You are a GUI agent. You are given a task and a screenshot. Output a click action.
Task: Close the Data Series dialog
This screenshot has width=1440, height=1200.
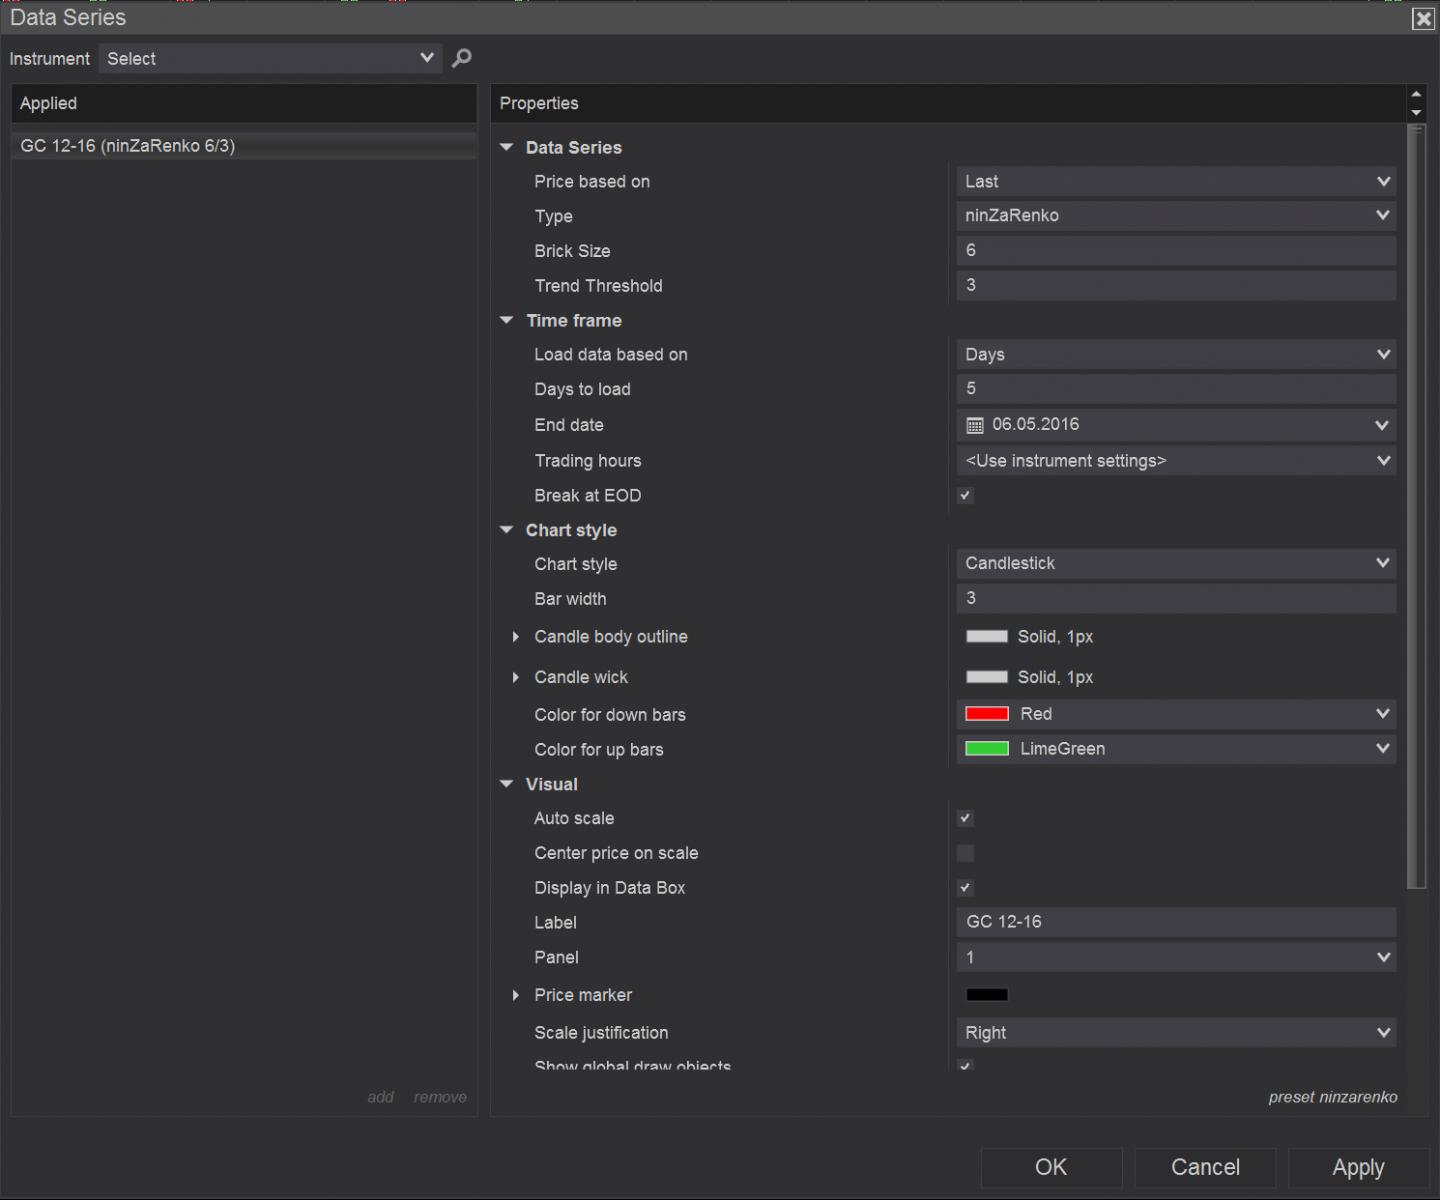pyautogui.click(x=1422, y=19)
